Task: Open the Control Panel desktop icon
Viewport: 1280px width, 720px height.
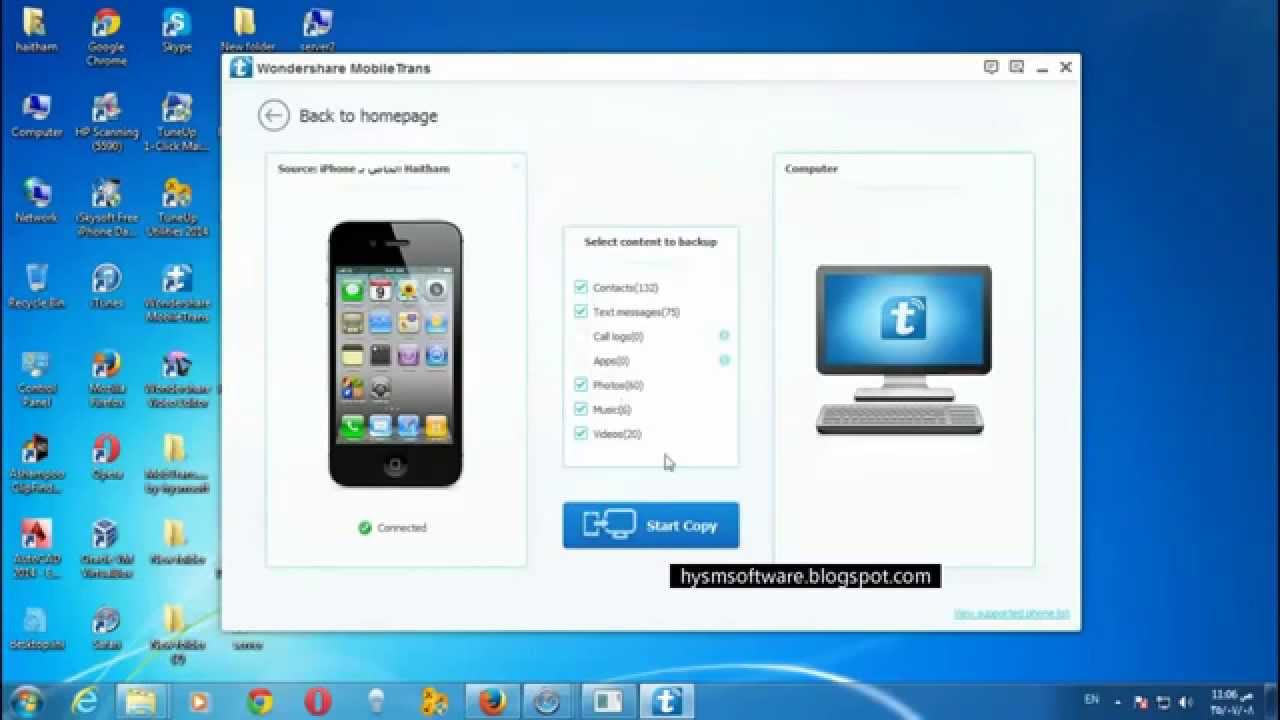Action: (x=36, y=380)
